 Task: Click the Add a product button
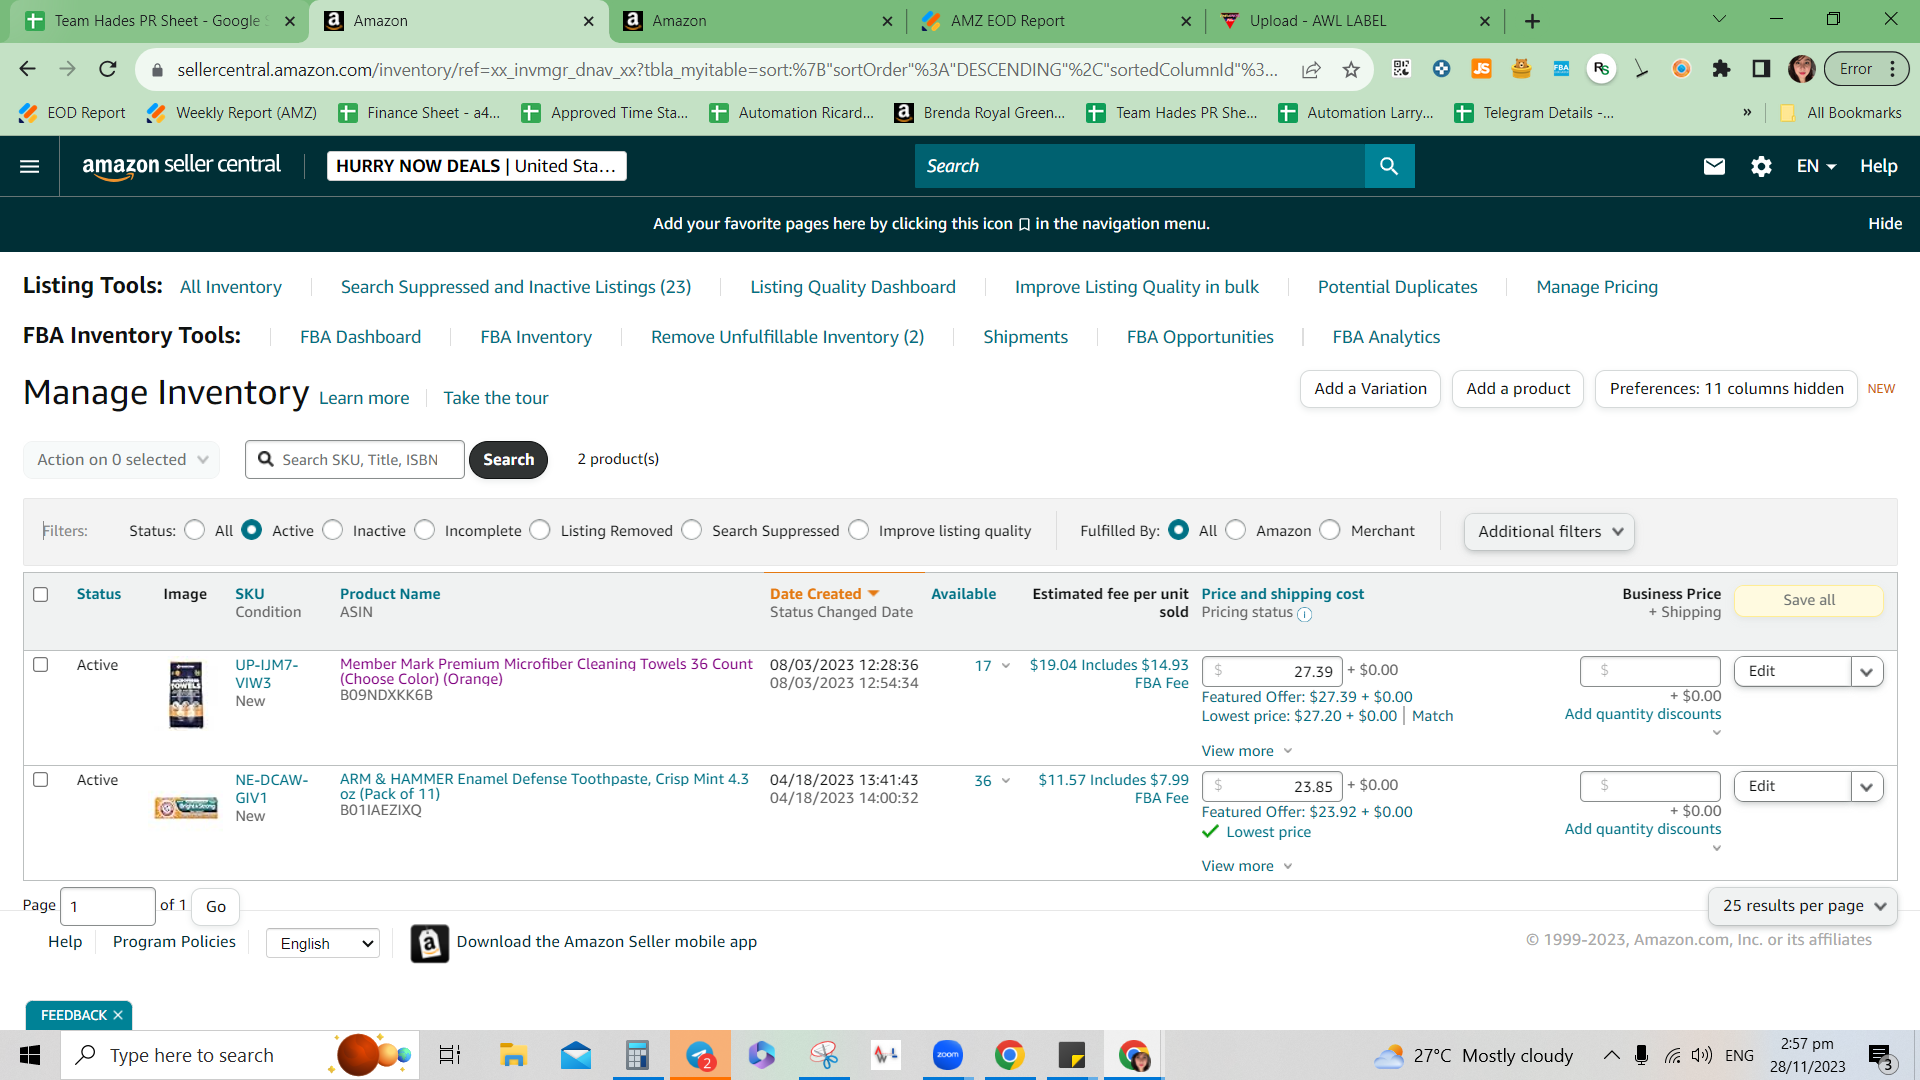coord(1518,389)
